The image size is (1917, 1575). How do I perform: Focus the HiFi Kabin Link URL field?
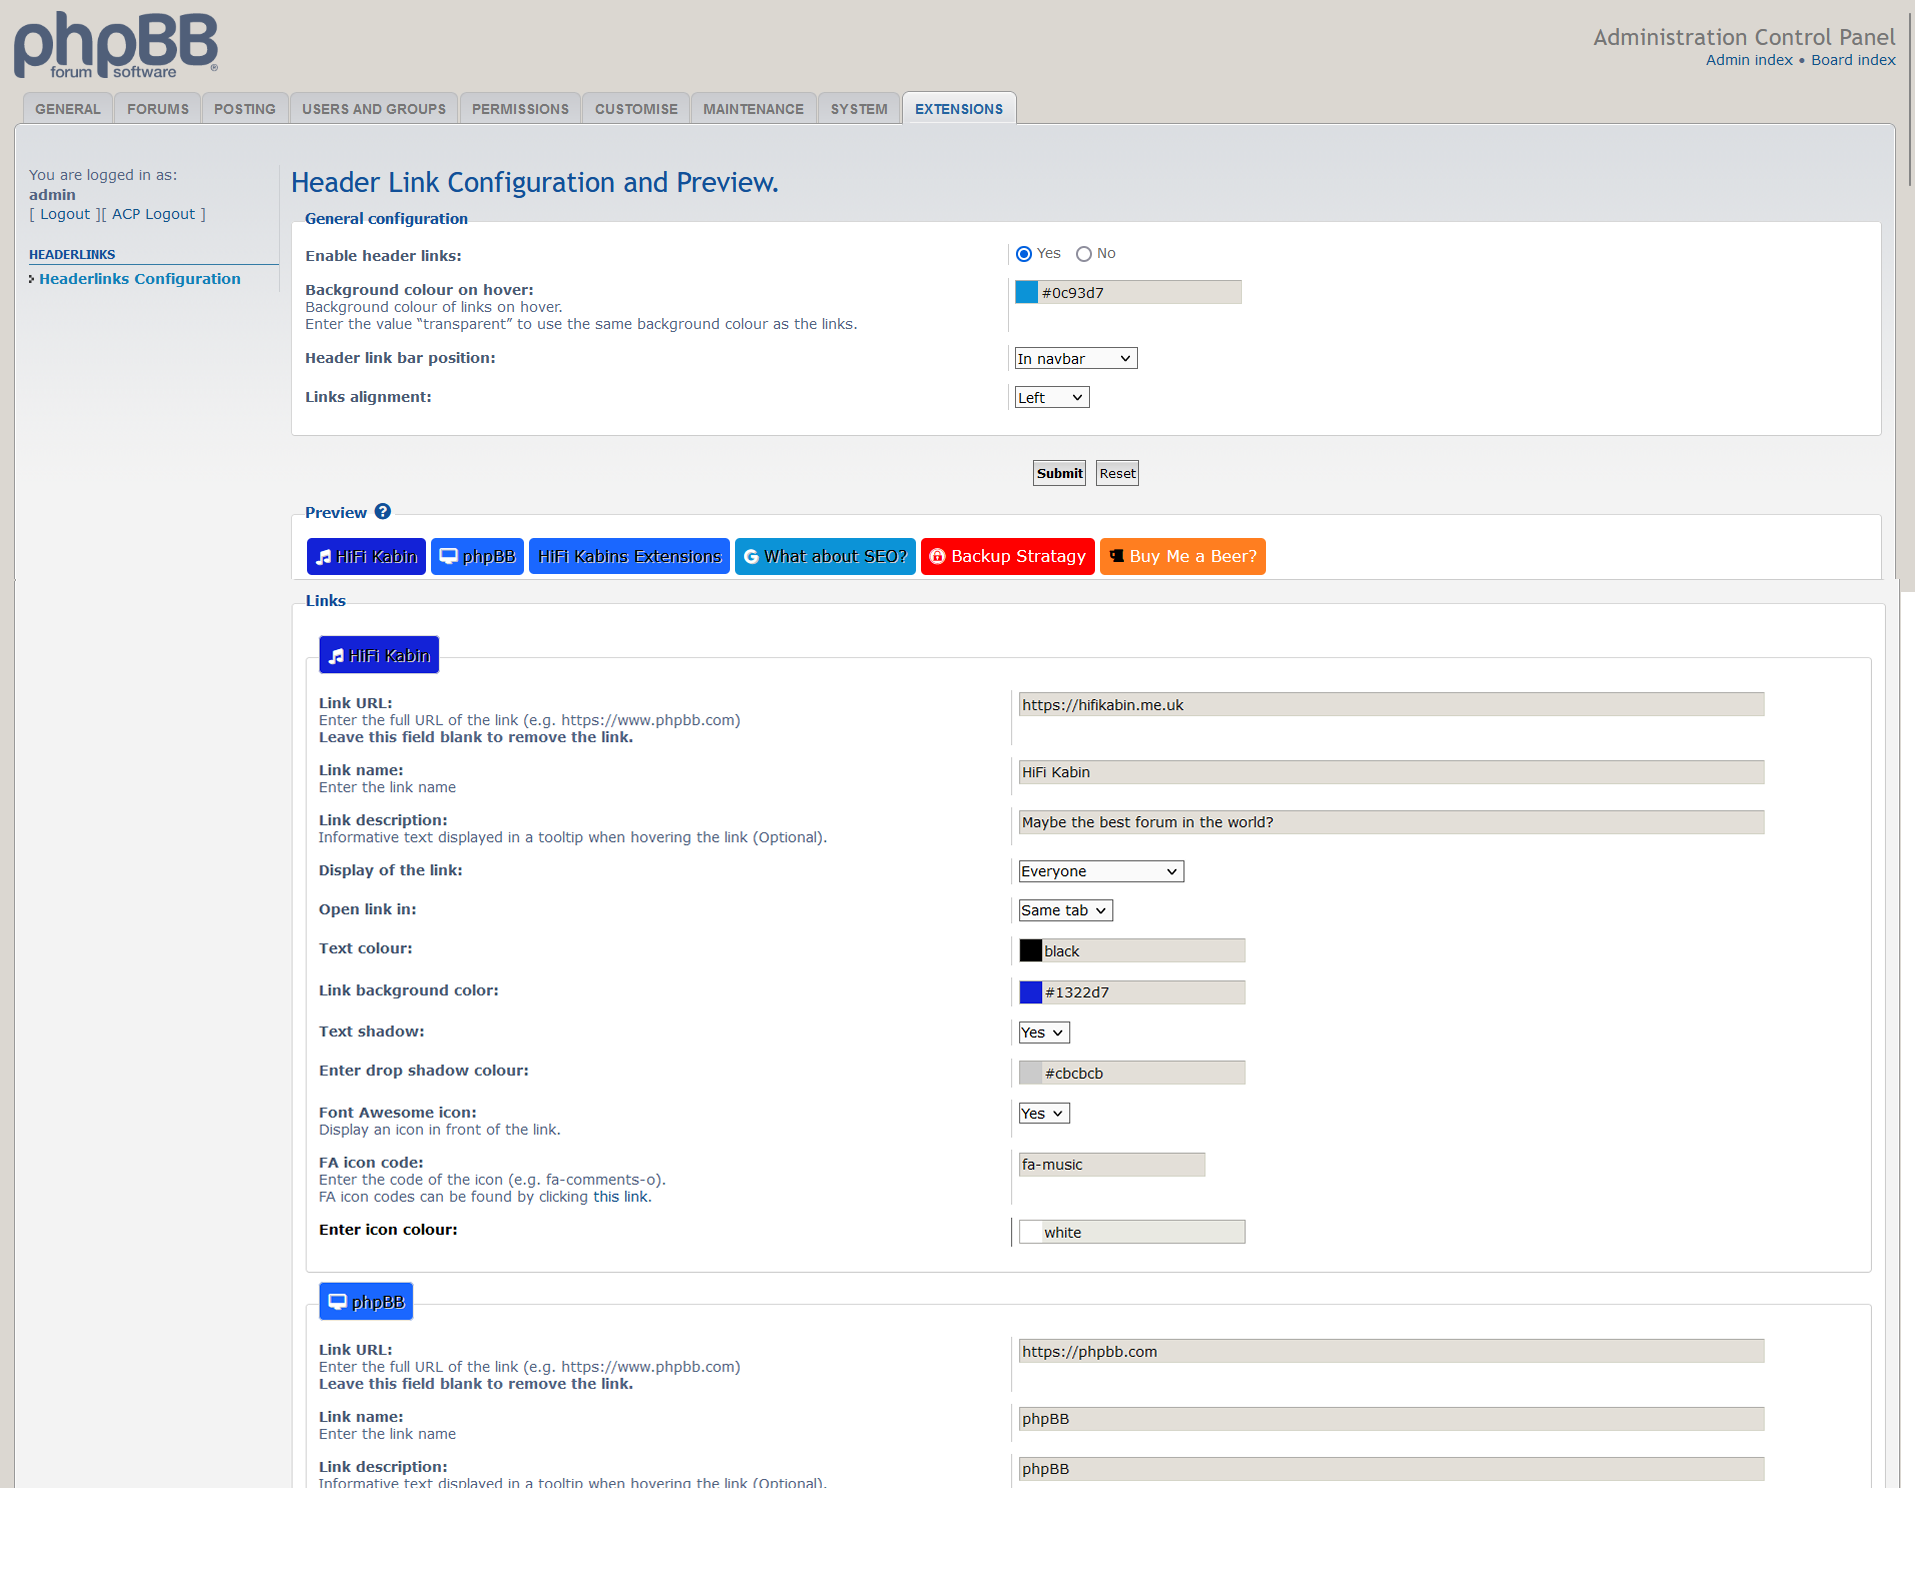[1391, 705]
